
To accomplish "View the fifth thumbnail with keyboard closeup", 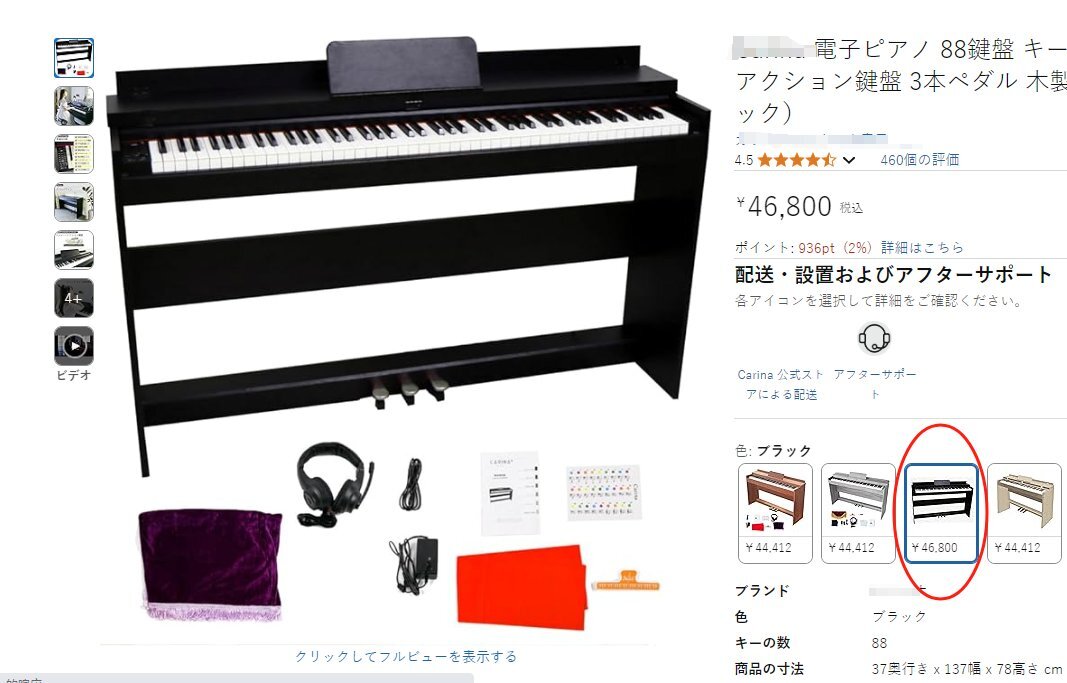I will tap(73, 250).
